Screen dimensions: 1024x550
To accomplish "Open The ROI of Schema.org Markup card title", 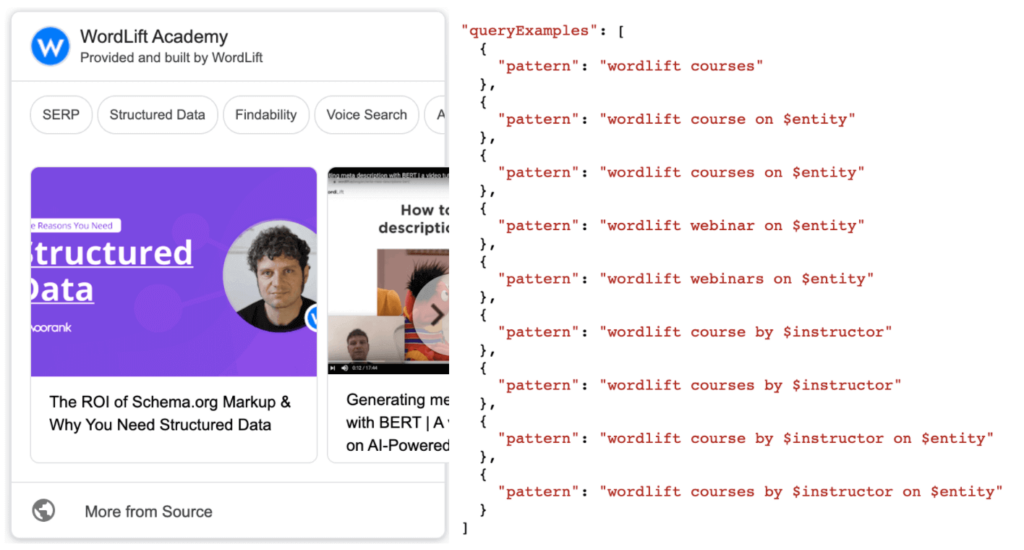I will point(170,413).
